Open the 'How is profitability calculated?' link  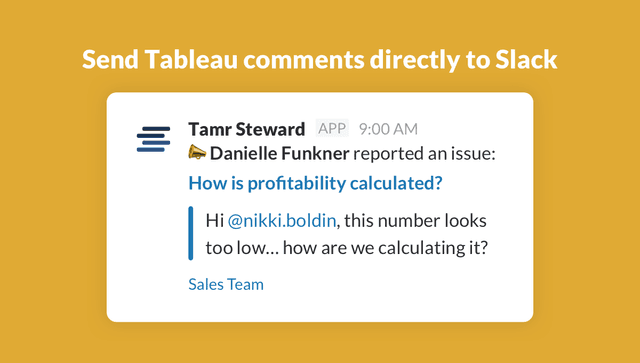(315, 183)
